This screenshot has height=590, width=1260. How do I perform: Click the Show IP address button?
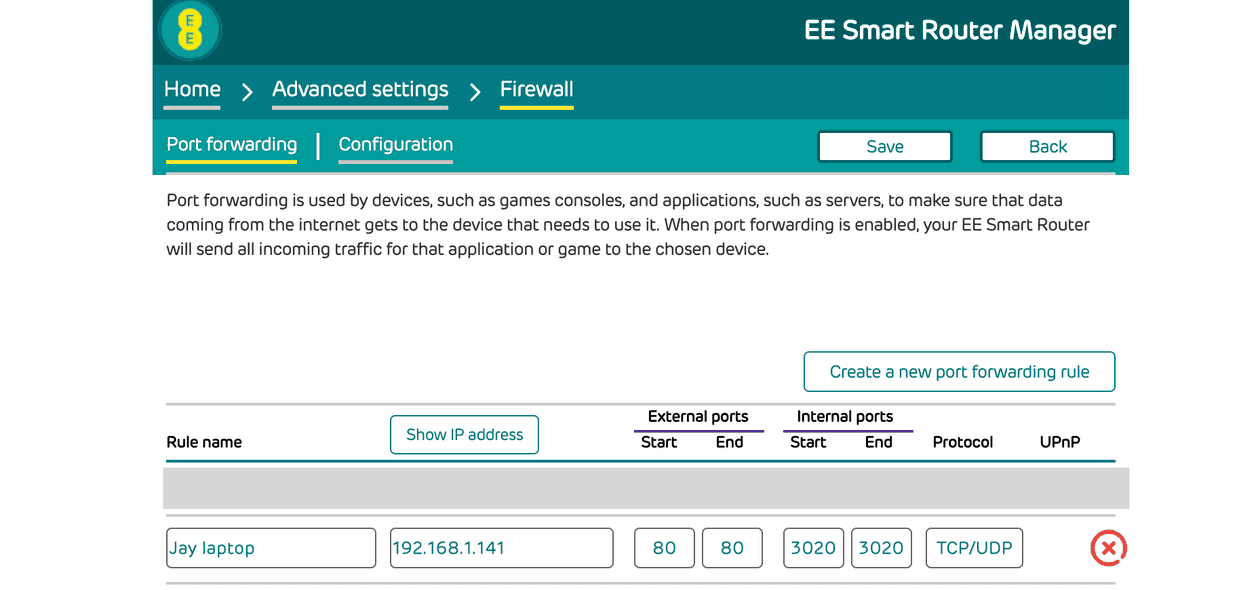pos(464,434)
